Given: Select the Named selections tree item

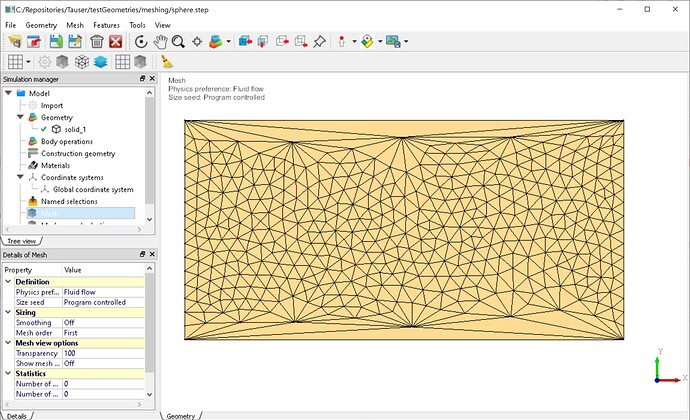Looking at the screenshot, I should pyautogui.click(x=69, y=201).
